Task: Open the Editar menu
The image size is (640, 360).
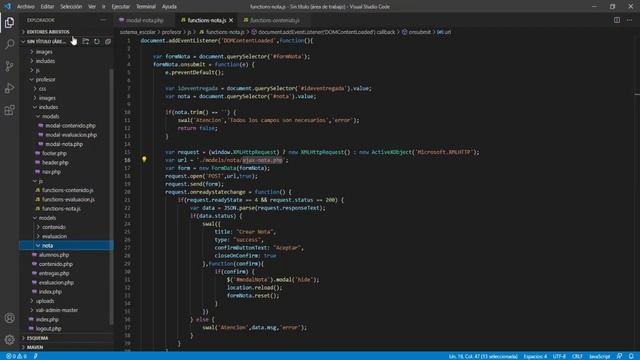Action: [47, 7]
